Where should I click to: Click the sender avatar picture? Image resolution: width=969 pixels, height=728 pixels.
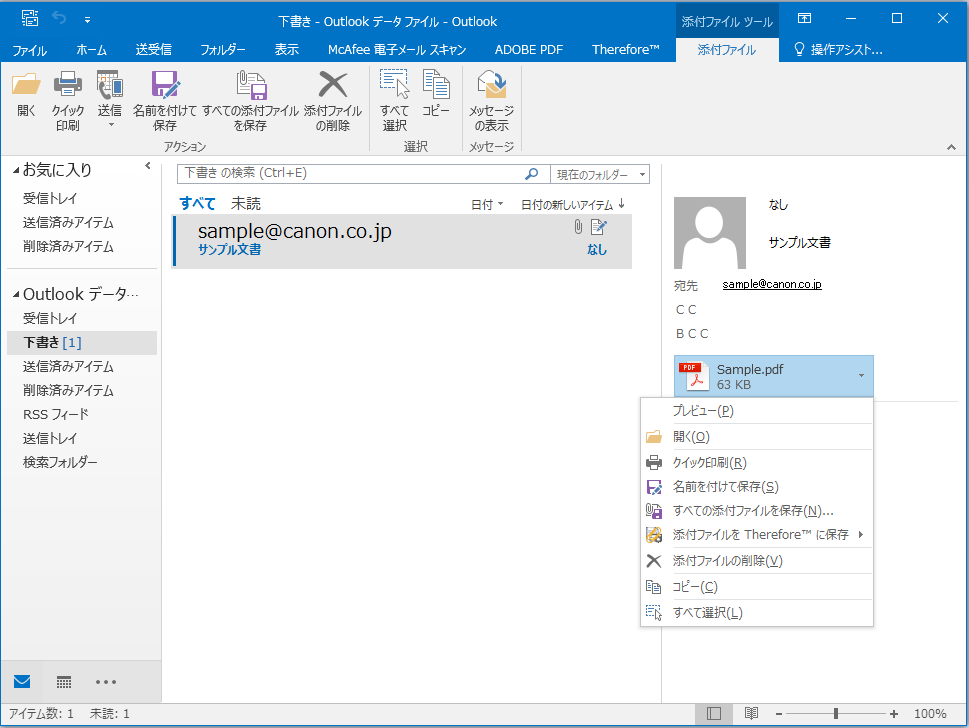point(709,232)
